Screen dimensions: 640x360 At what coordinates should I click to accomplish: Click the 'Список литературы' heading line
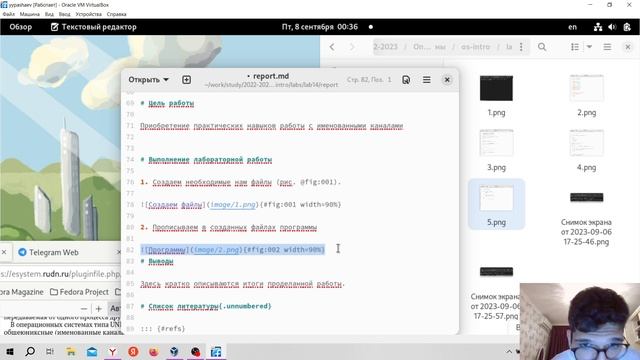click(206, 306)
